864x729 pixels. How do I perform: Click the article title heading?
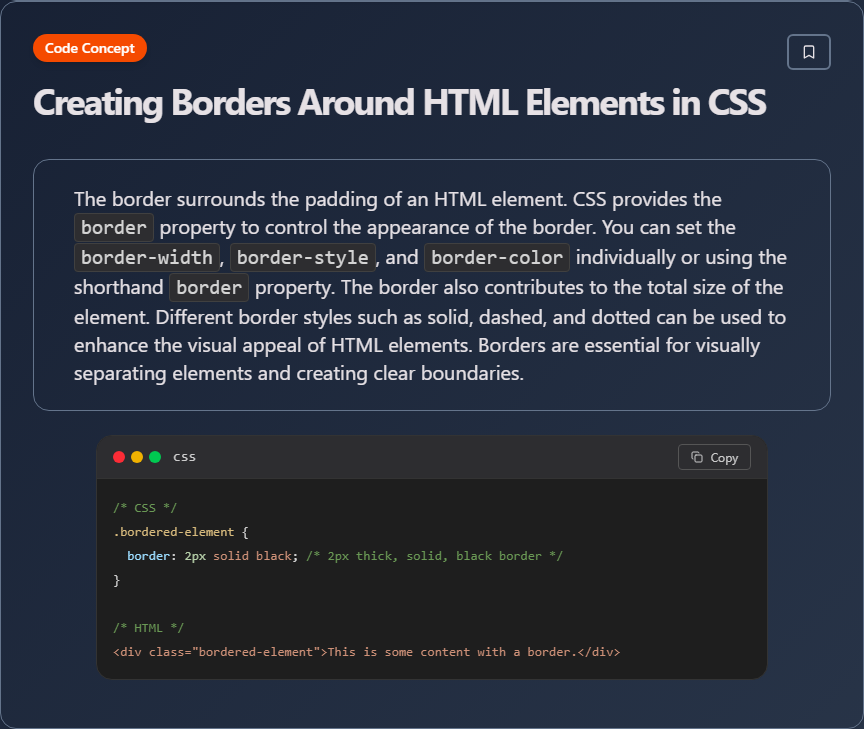[x=399, y=103]
